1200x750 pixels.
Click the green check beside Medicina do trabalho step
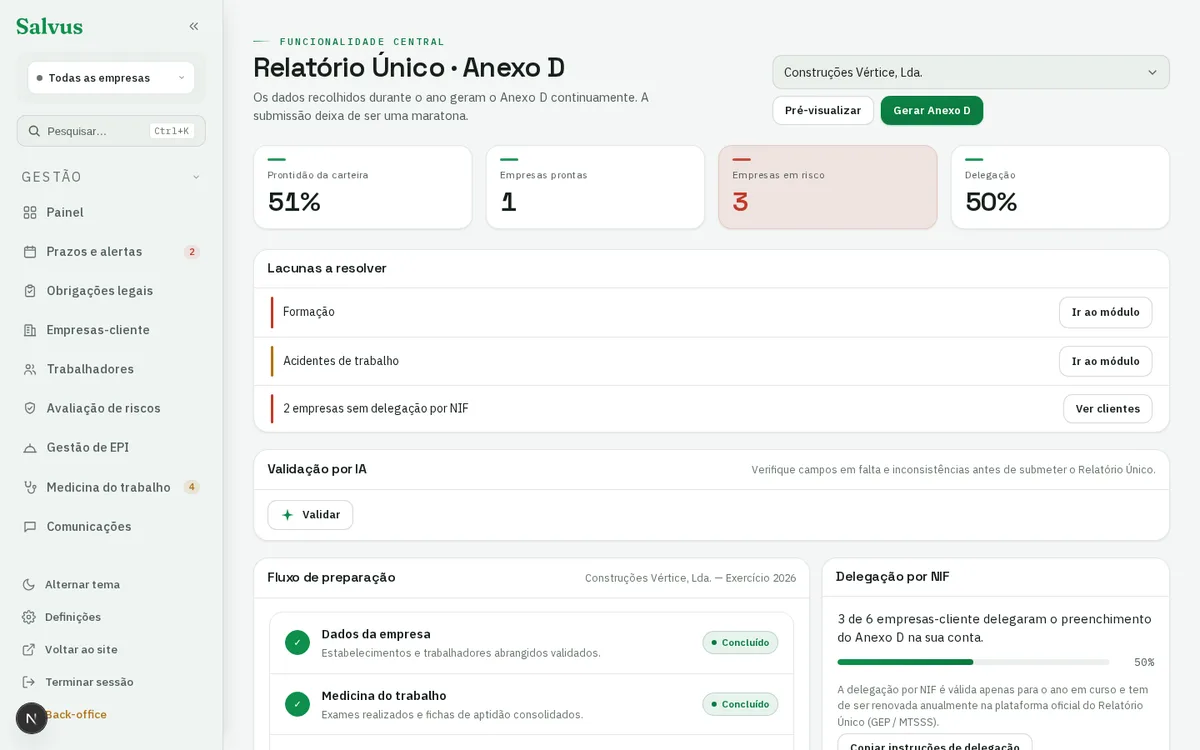[x=297, y=704]
